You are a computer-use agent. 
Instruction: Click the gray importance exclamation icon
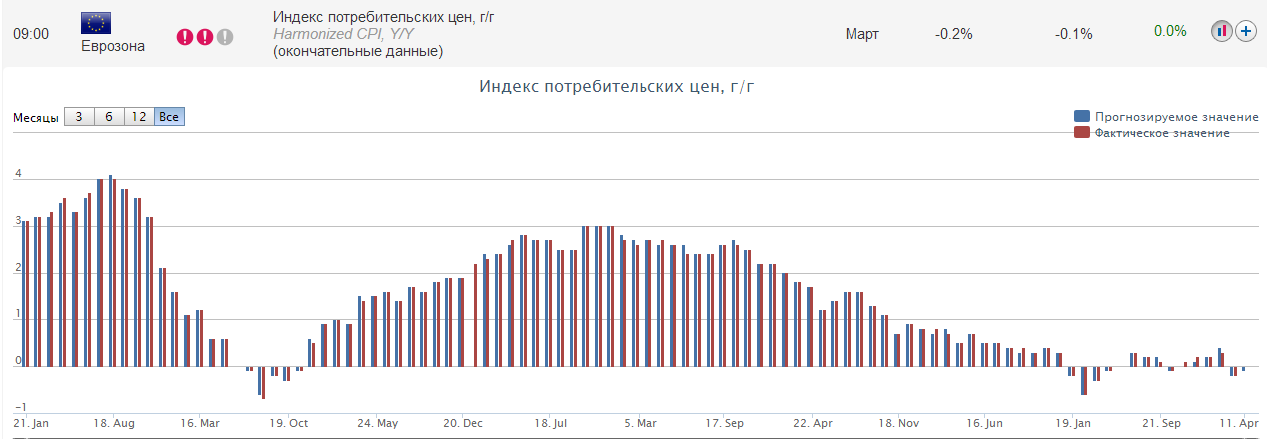[225, 37]
